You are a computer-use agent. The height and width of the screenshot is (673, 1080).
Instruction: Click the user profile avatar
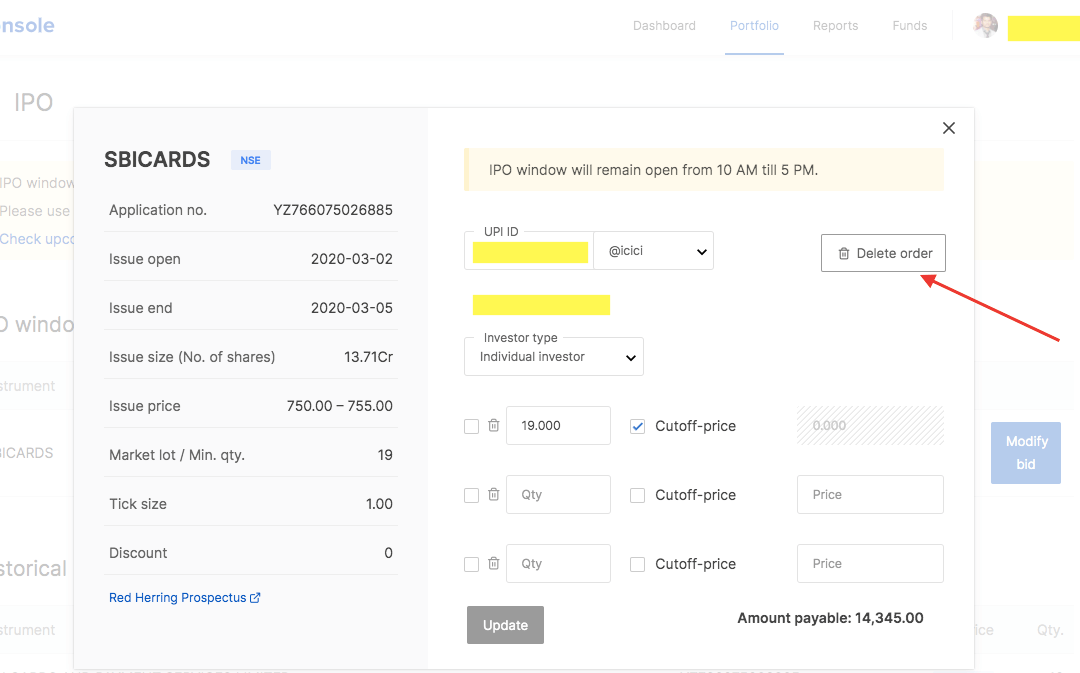click(986, 25)
